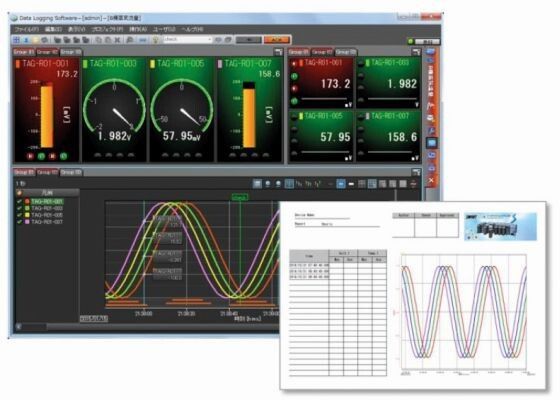Image resolution: width=560 pixels, height=400 pixels.
Task: Click the Time column header in report table
Action: [309, 256]
